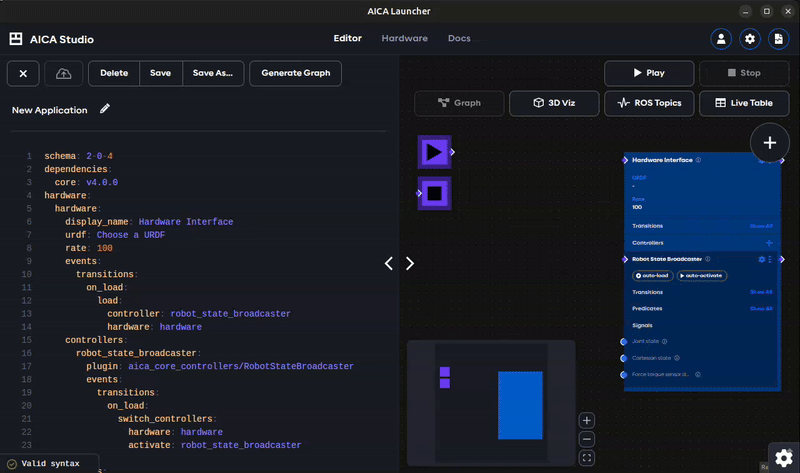Image resolution: width=800 pixels, height=473 pixels.
Task: Rename New Application with the pencil icon
Action: [x=105, y=109]
